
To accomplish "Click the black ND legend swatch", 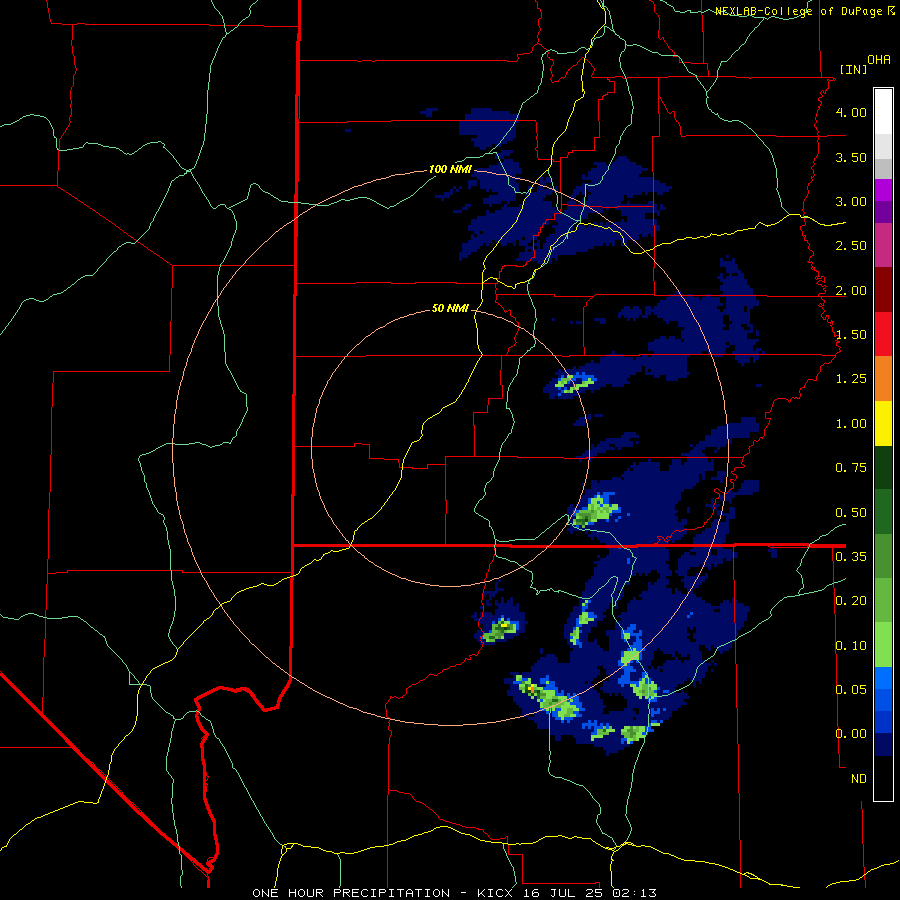I will tap(883, 778).
